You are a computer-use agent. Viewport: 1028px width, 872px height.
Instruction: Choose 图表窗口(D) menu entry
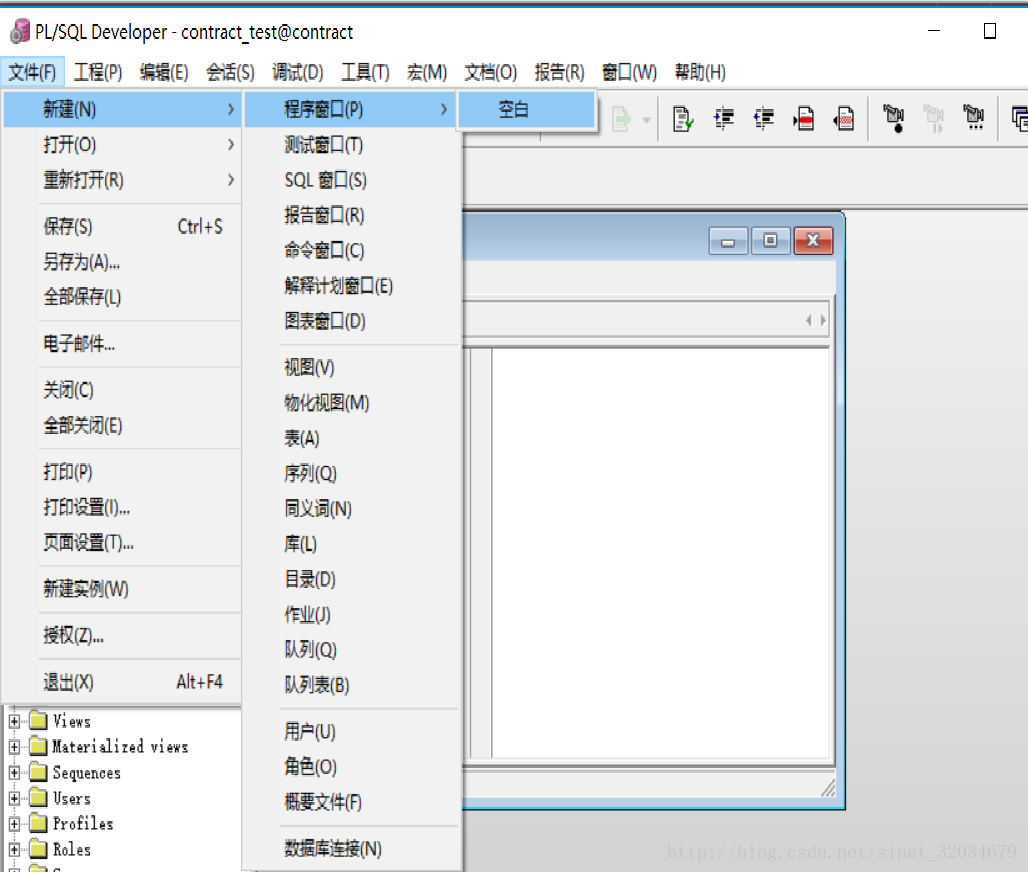click(351, 321)
